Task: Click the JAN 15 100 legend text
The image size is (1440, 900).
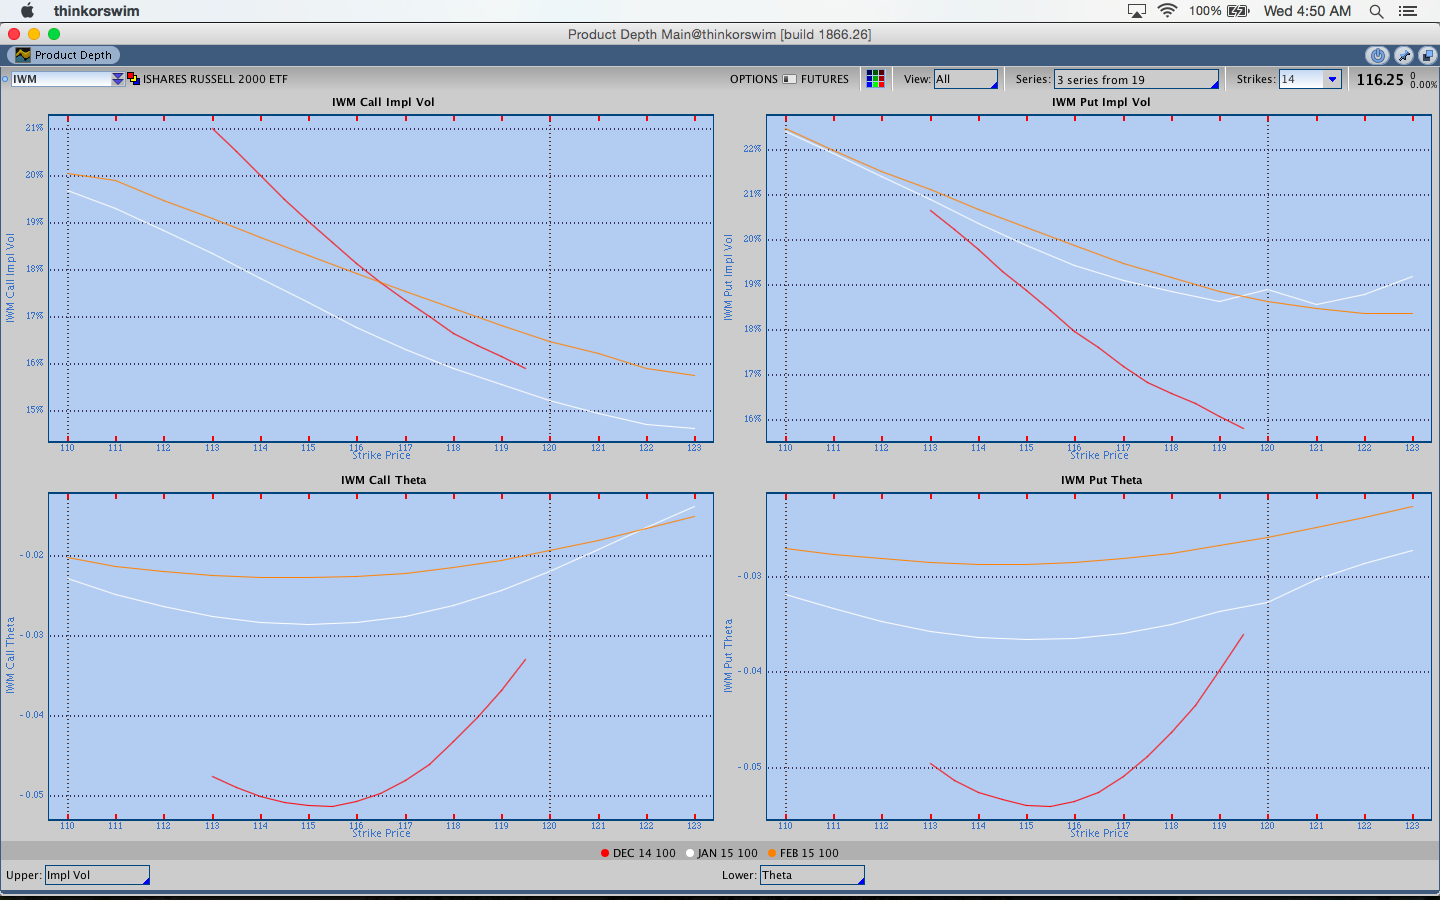Action: [x=728, y=853]
